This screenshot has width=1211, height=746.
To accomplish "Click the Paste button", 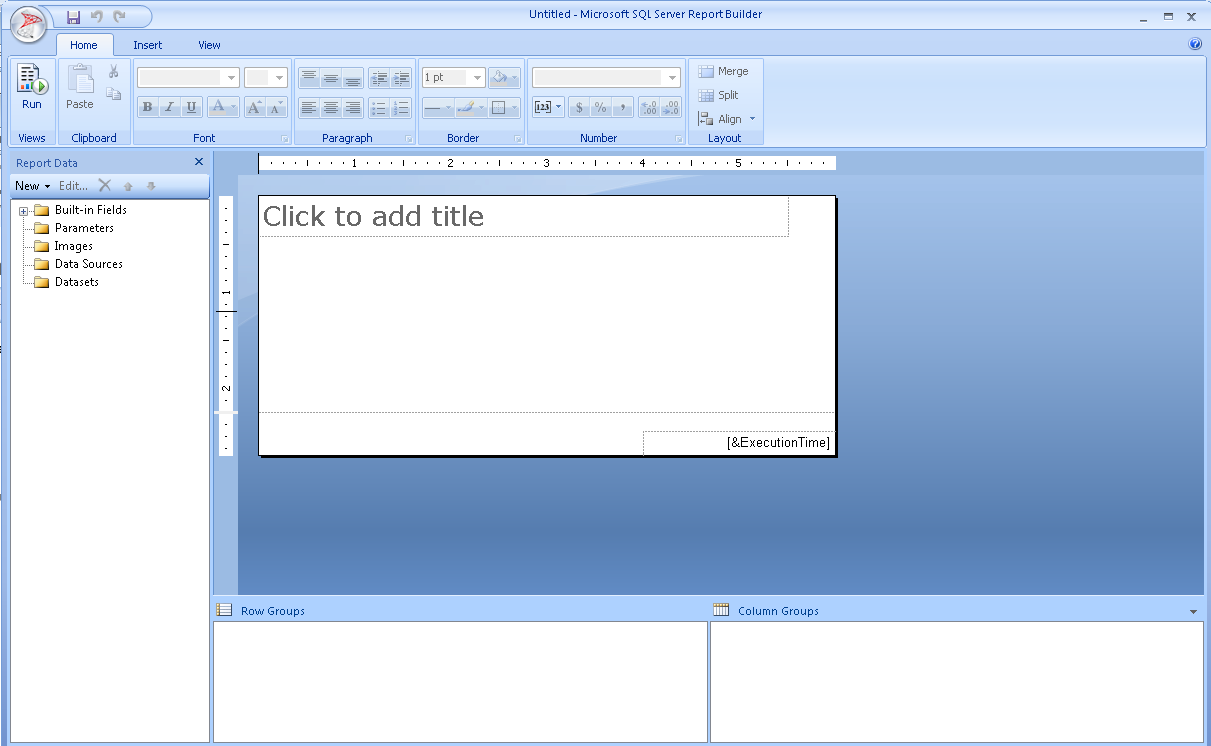I will [x=80, y=88].
